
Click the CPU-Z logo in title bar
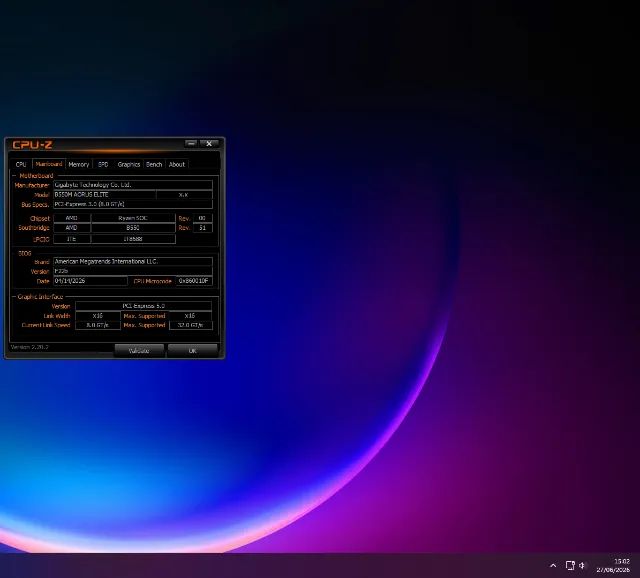click(32, 144)
